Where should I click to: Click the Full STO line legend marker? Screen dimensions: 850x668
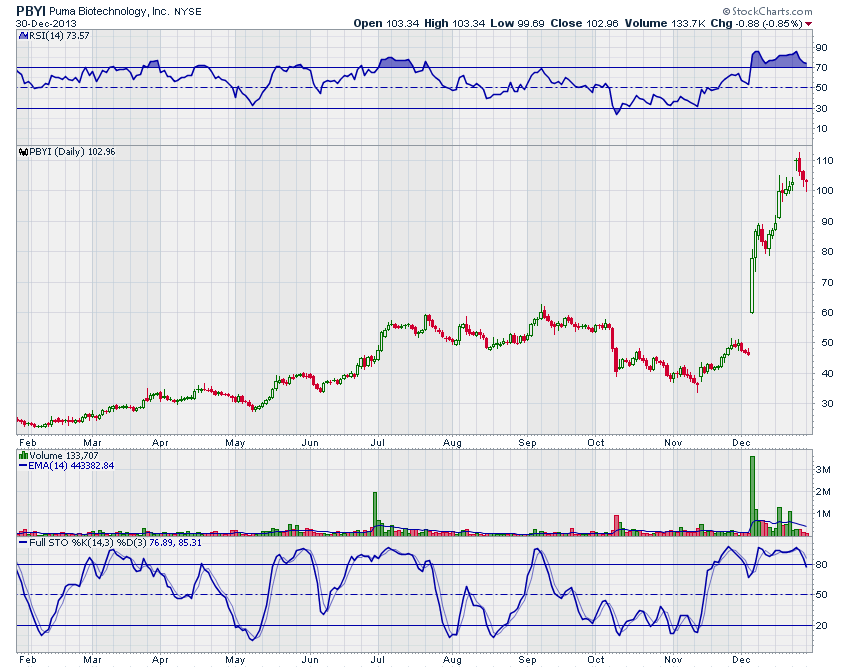pos(21,543)
